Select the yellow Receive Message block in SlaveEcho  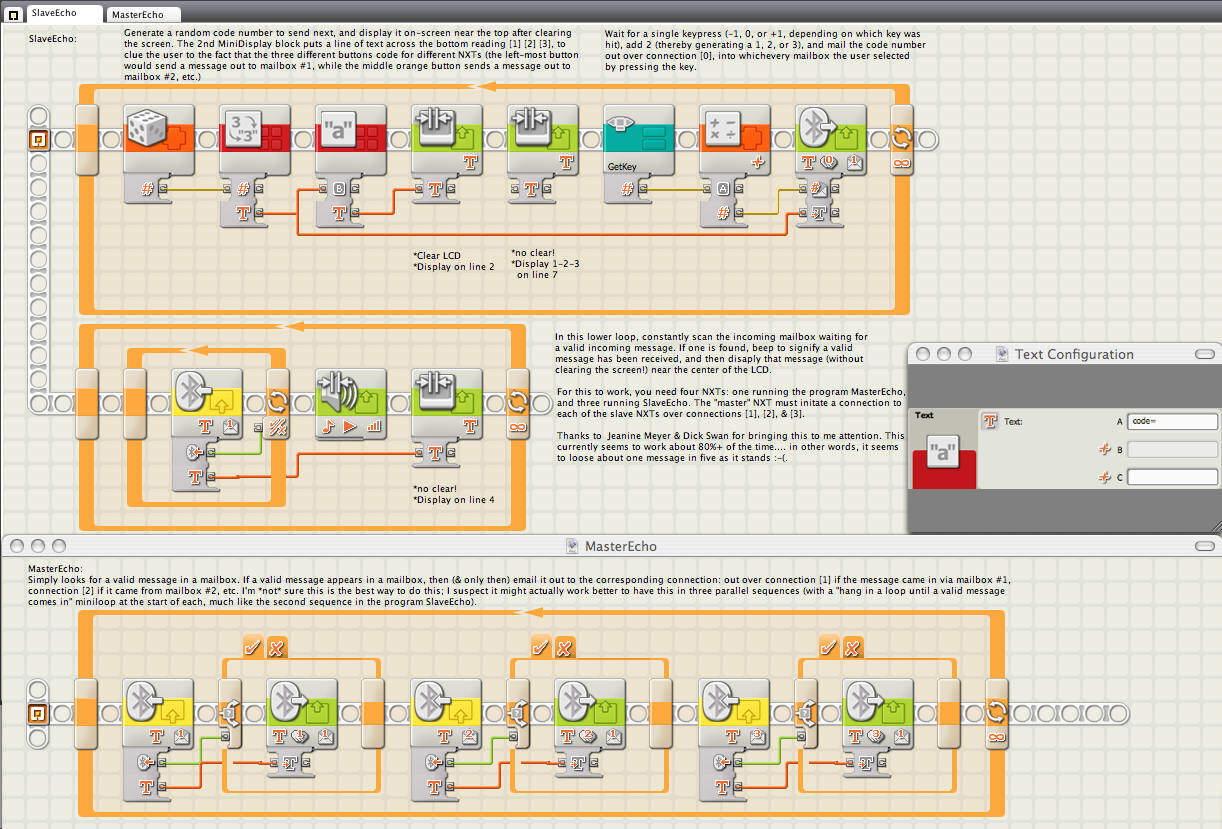point(208,402)
